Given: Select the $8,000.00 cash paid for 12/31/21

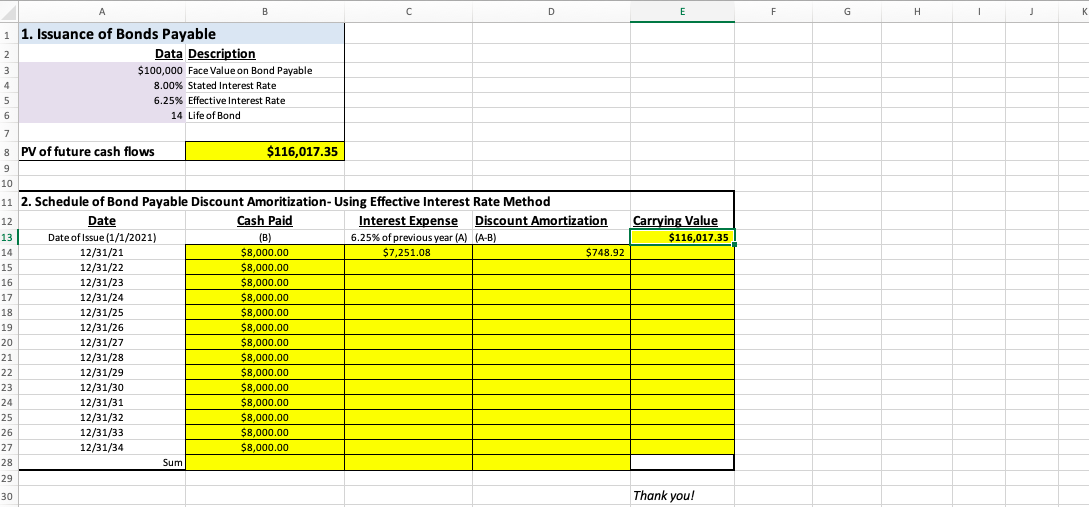Looking at the screenshot, I should tap(265, 253).
